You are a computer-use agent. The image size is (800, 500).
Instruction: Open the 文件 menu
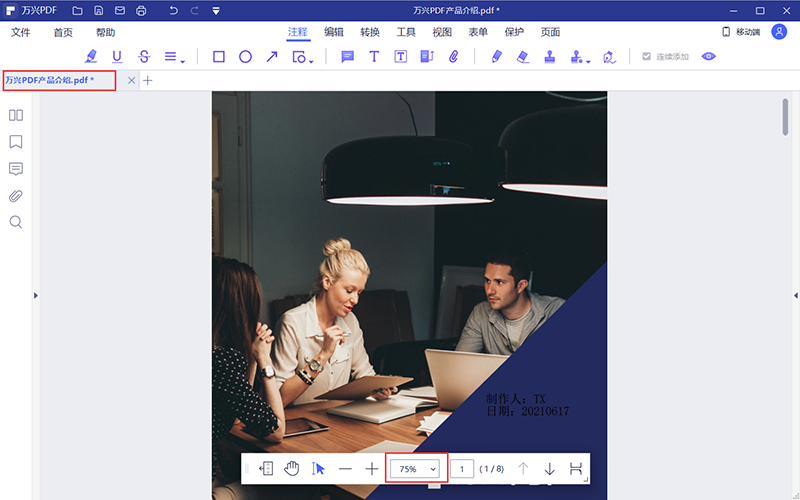(21, 32)
